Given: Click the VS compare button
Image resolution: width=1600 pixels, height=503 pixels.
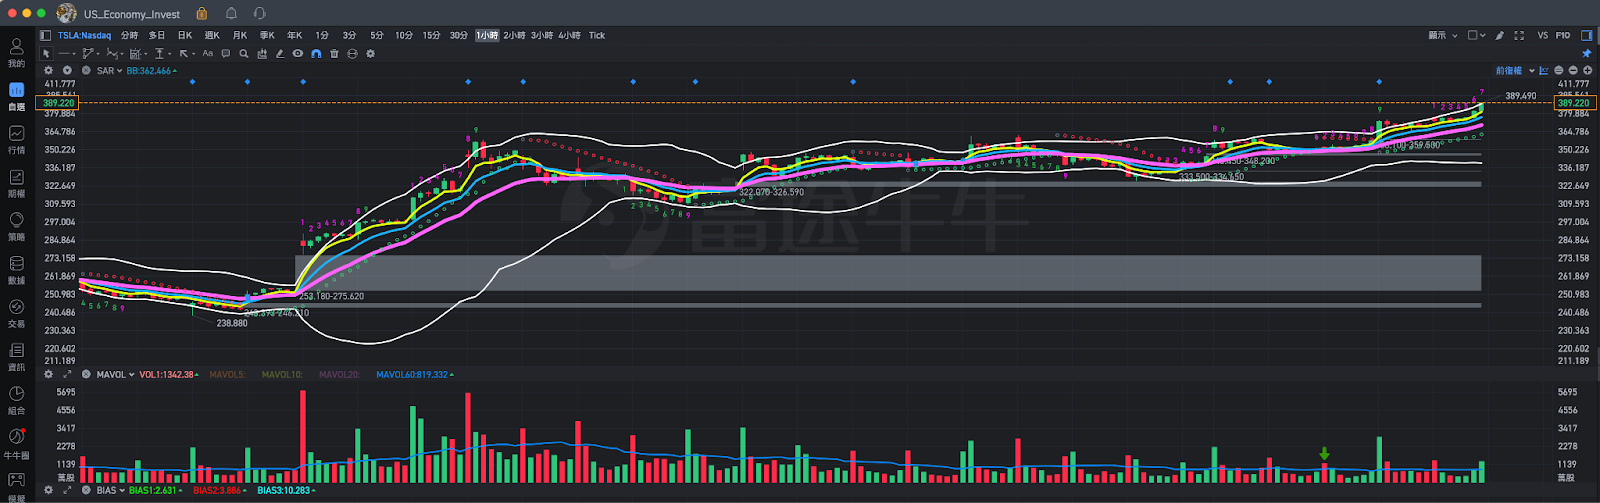Looking at the screenshot, I should (x=1543, y=35).
